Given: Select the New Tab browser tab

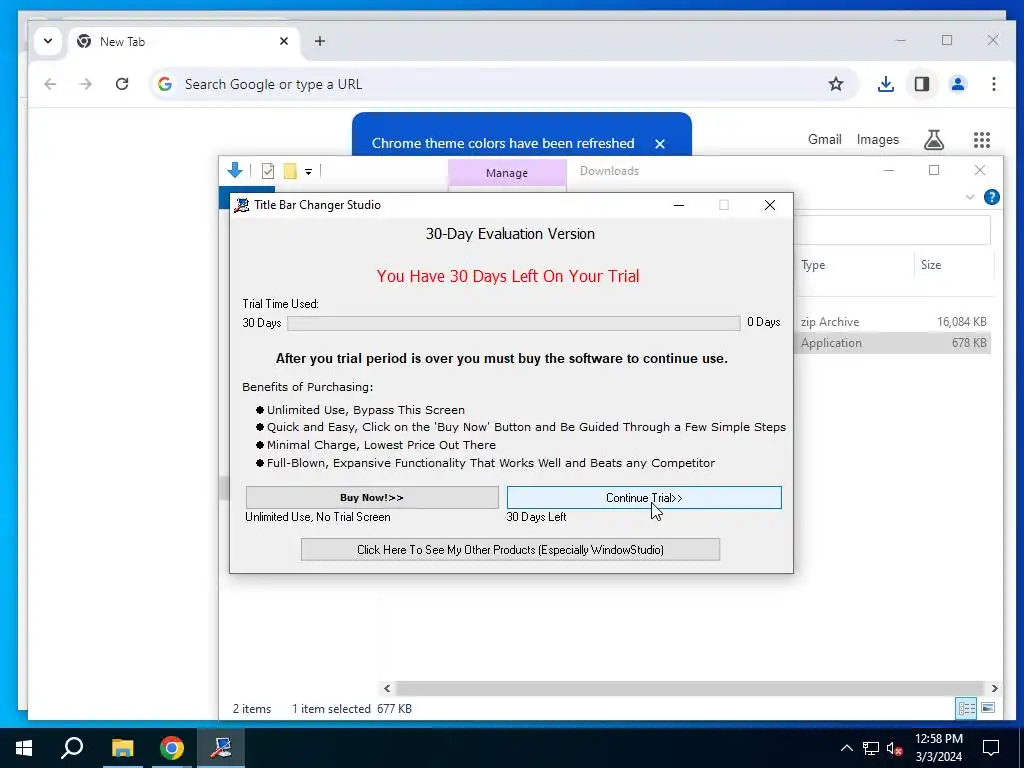Looking at the screenshot, I should pos(183,41).
